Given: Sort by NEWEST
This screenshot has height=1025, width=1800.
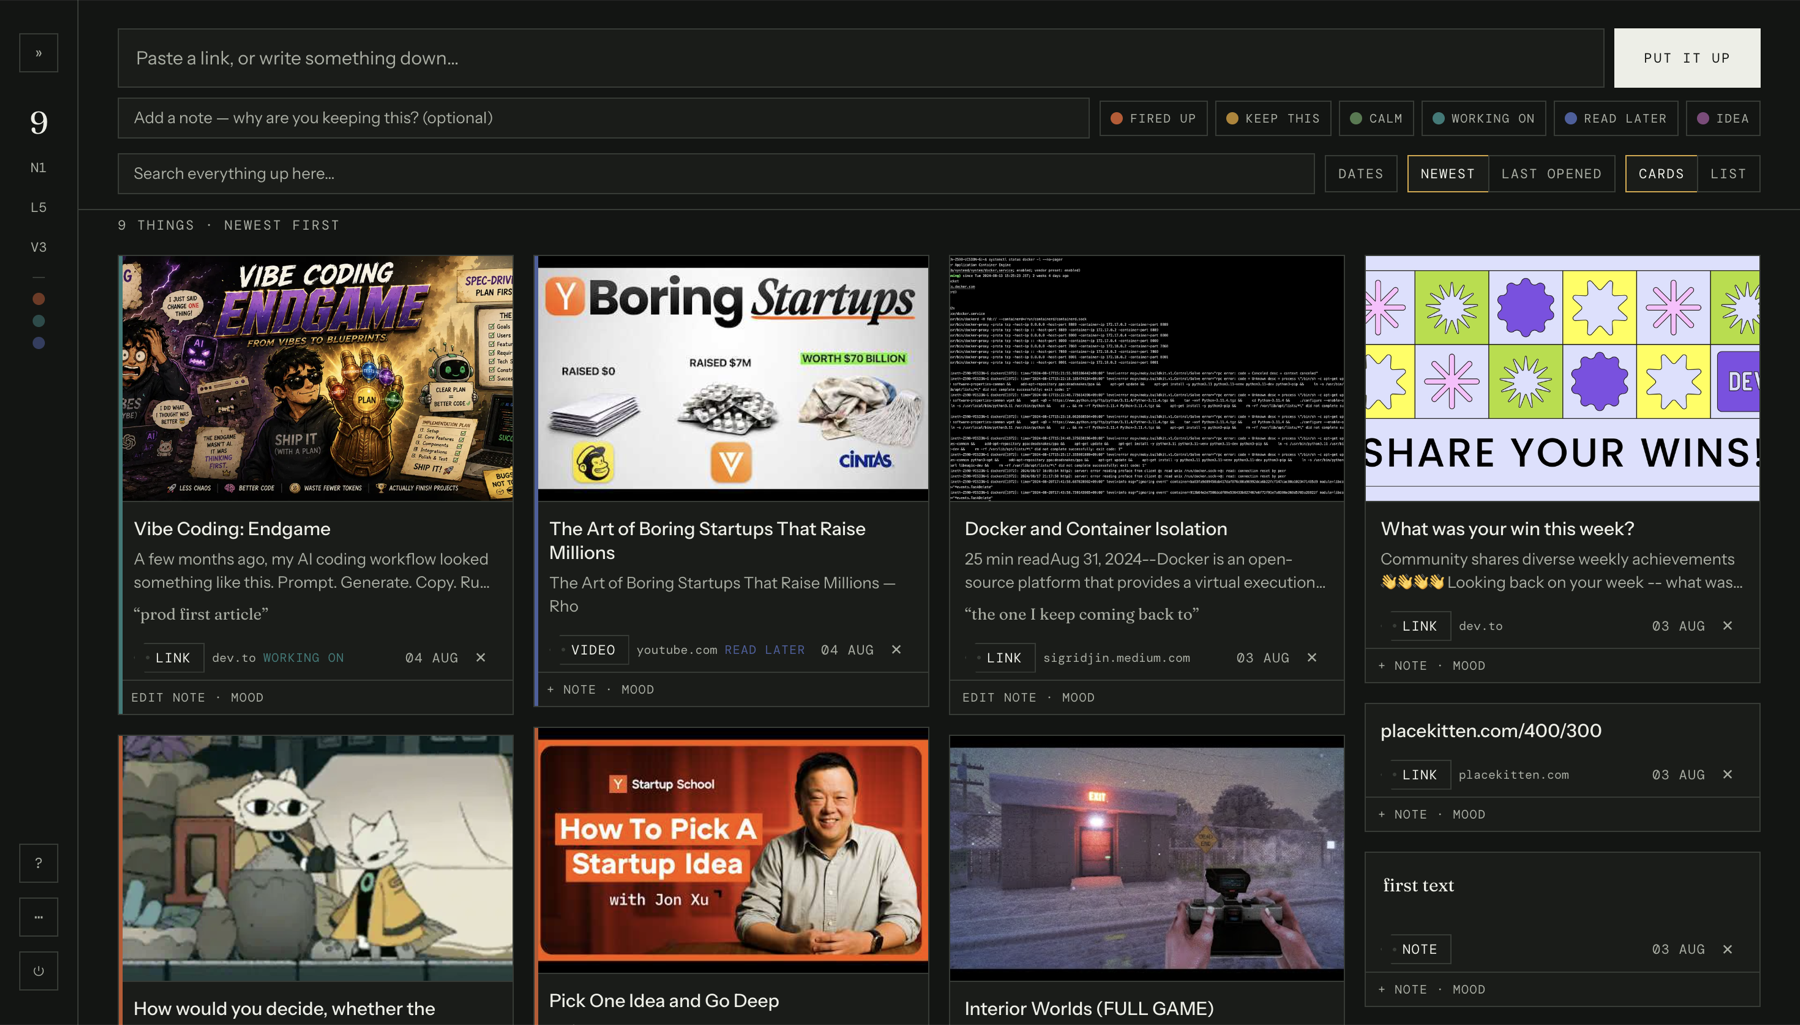Looking at the screenshot, I should [1447, 174].
